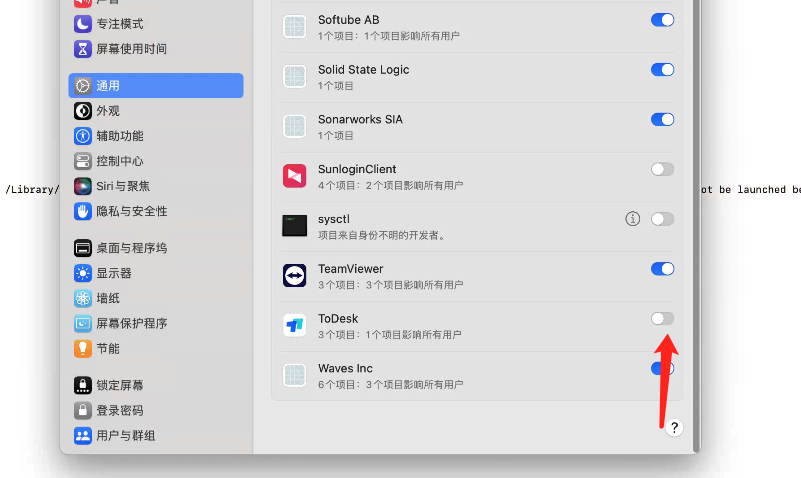
Task: Click ToDesk's '3个项目：1个项目影响所有用户' text
Action: click(x=390, y=335)
